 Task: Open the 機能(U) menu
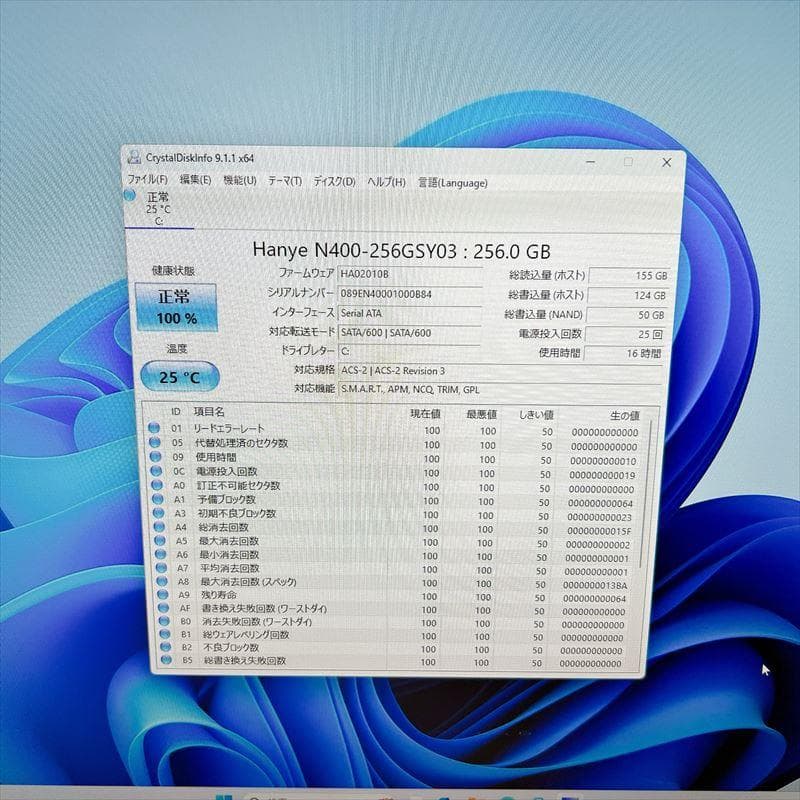(x=238, y=183)
